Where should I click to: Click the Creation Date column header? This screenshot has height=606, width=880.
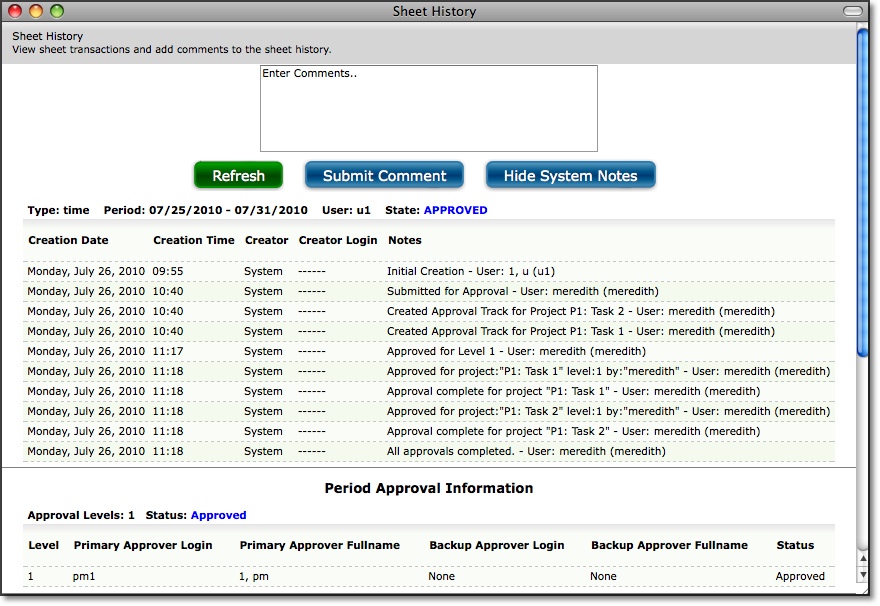click(68, 240)
